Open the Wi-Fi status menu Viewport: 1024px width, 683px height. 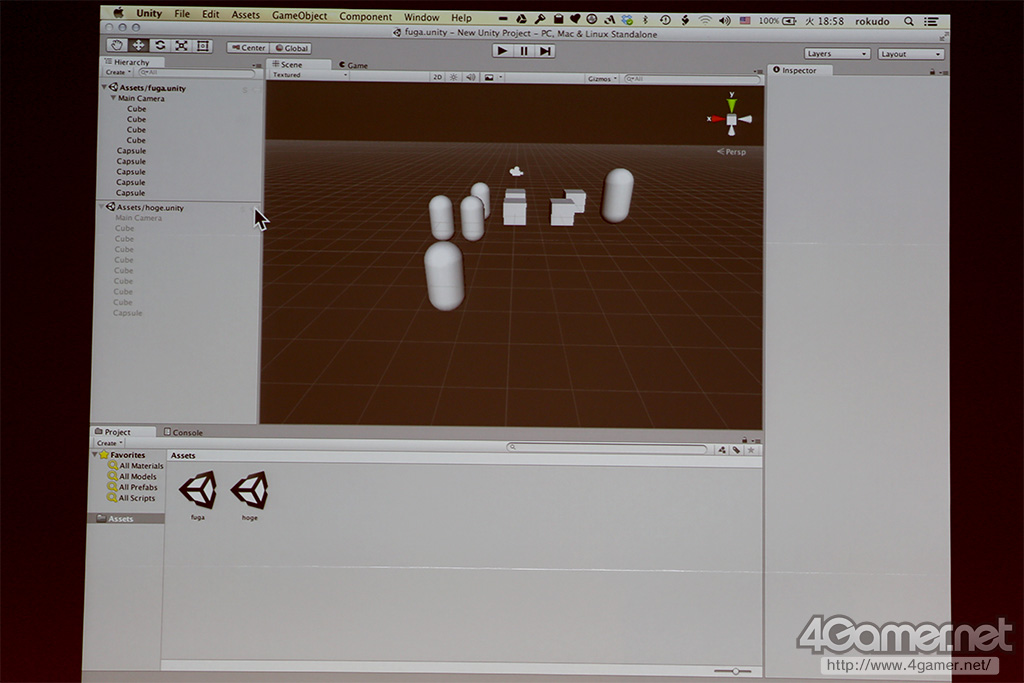(x=705, y=20)
